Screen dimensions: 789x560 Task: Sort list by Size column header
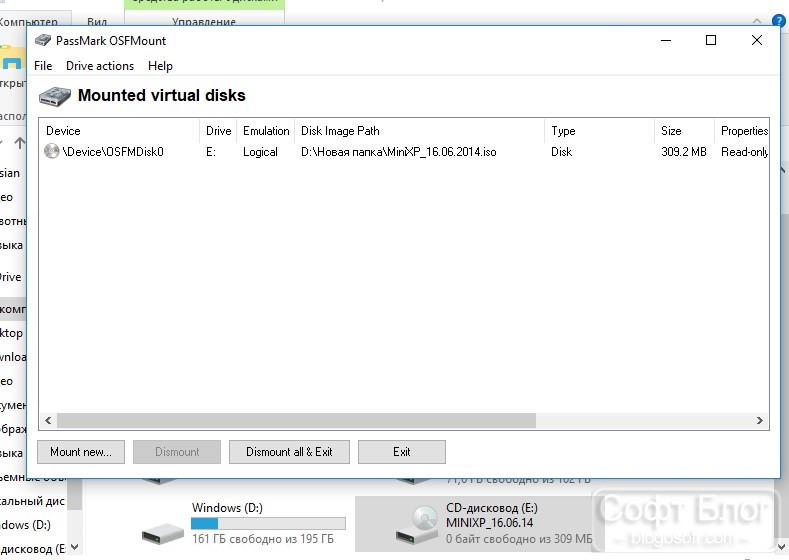[684, 131]
